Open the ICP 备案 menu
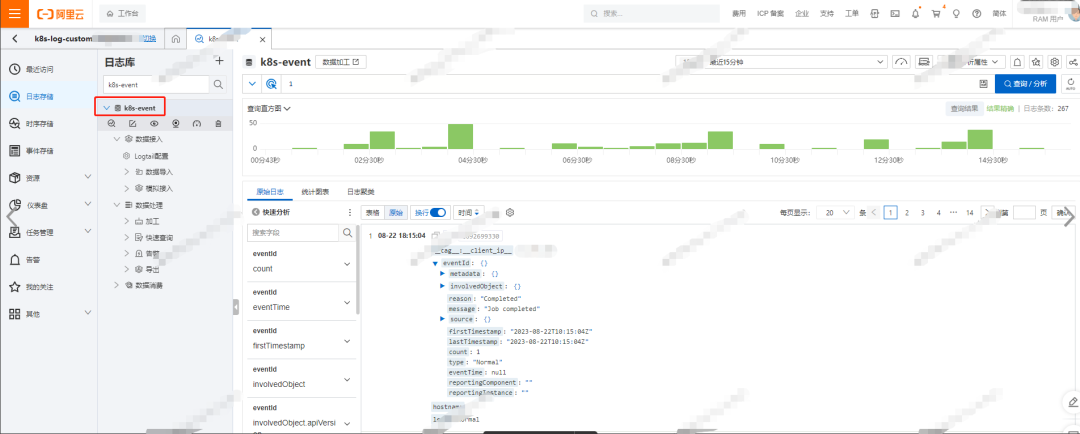Screen dimensions: 1080x434 [x=770, y=13]
